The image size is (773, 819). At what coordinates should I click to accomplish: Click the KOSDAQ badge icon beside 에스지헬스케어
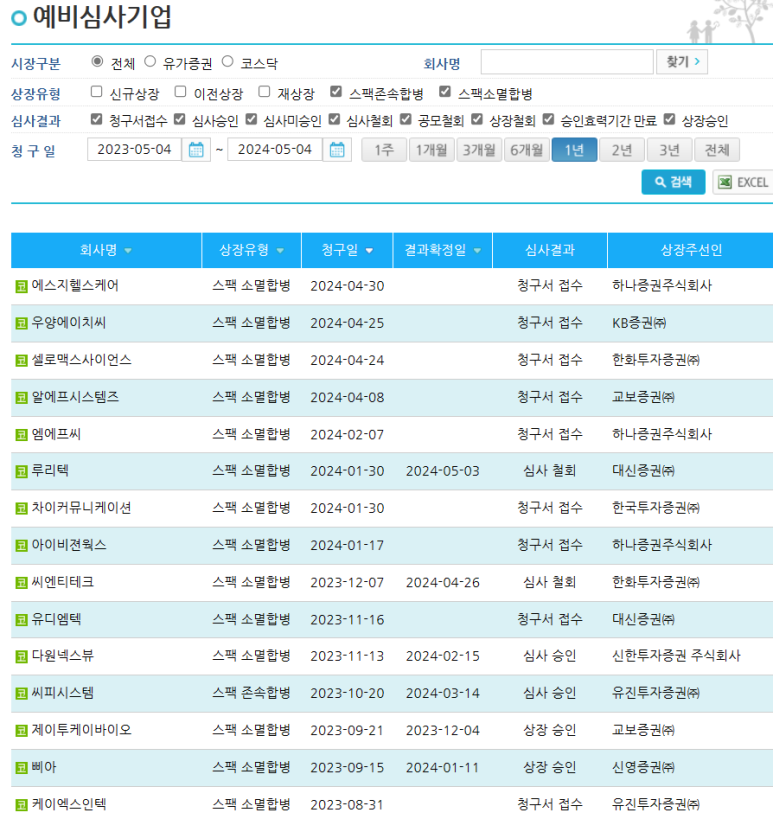pos(21,286)
